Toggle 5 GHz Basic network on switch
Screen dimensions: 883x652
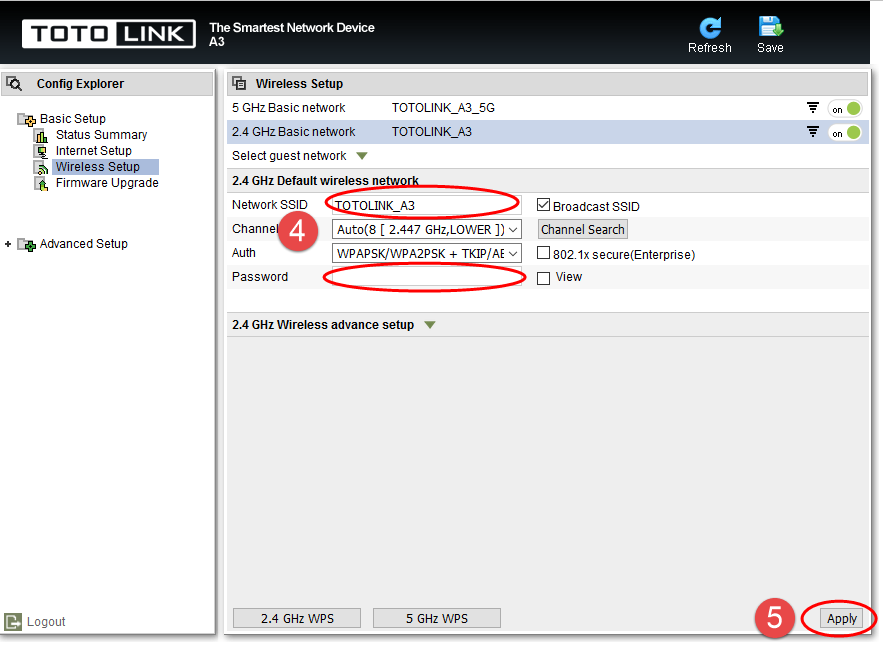point(845,109)
